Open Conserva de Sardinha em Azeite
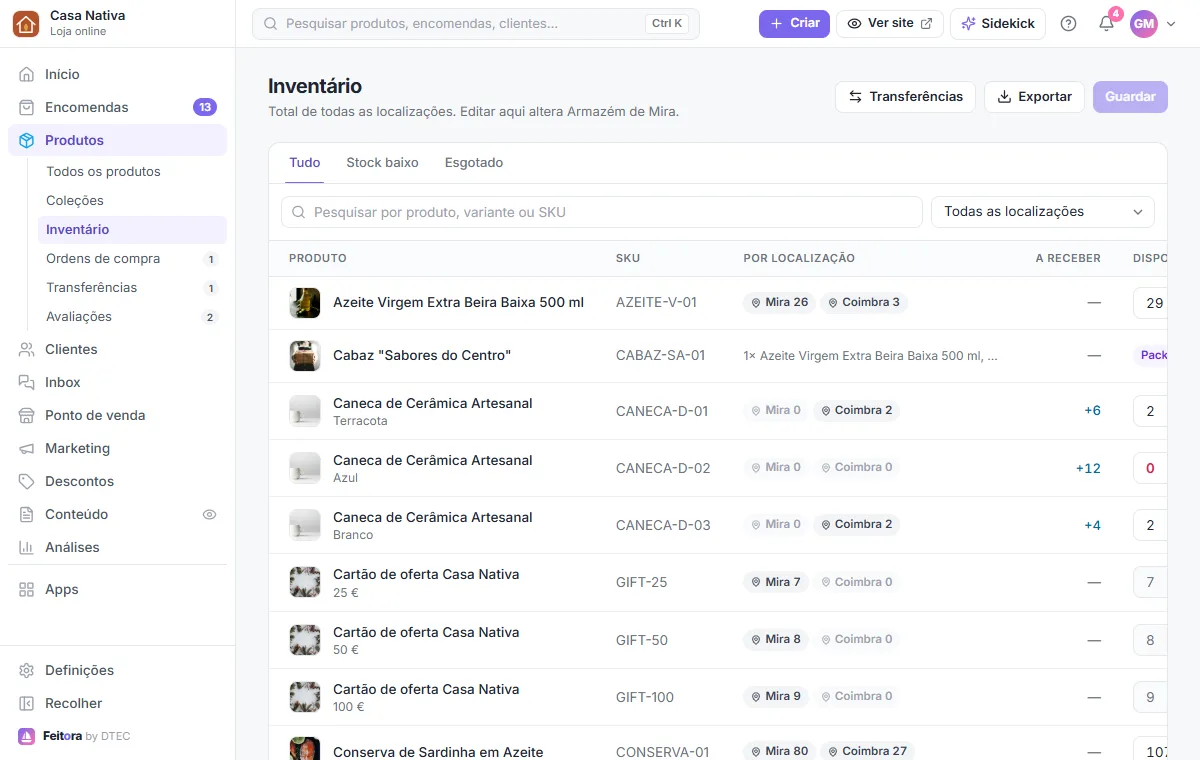 point(438,752)
